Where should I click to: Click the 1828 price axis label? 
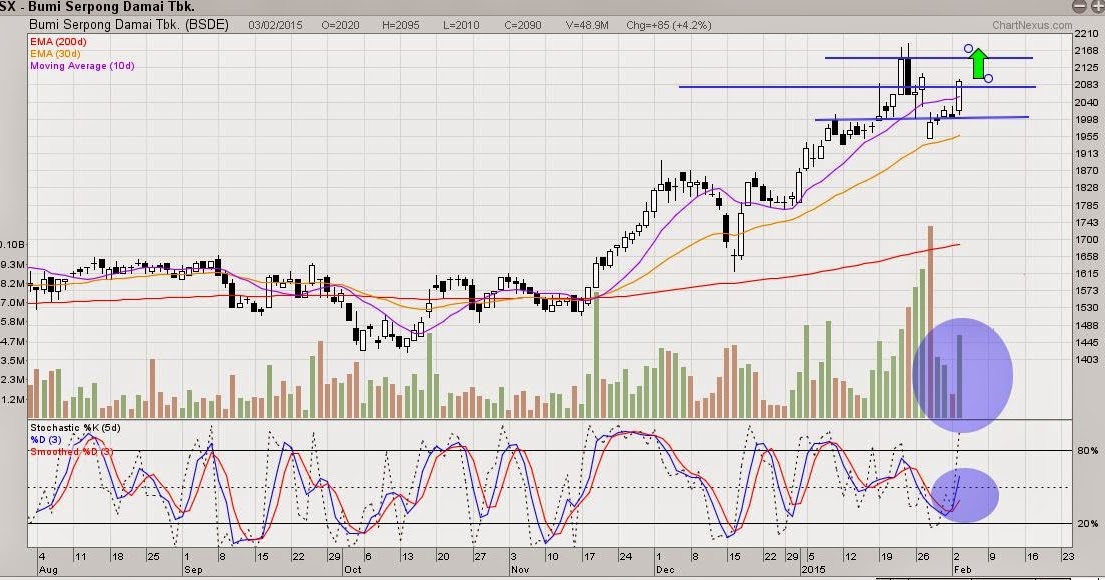1087,187
